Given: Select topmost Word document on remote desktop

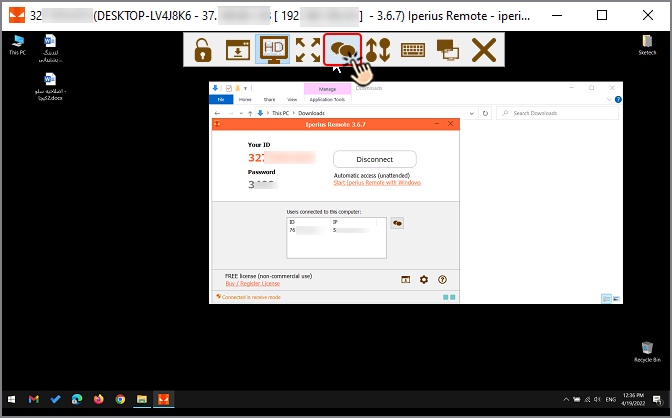Looking at the screenshot, I should tap(51, 48).
